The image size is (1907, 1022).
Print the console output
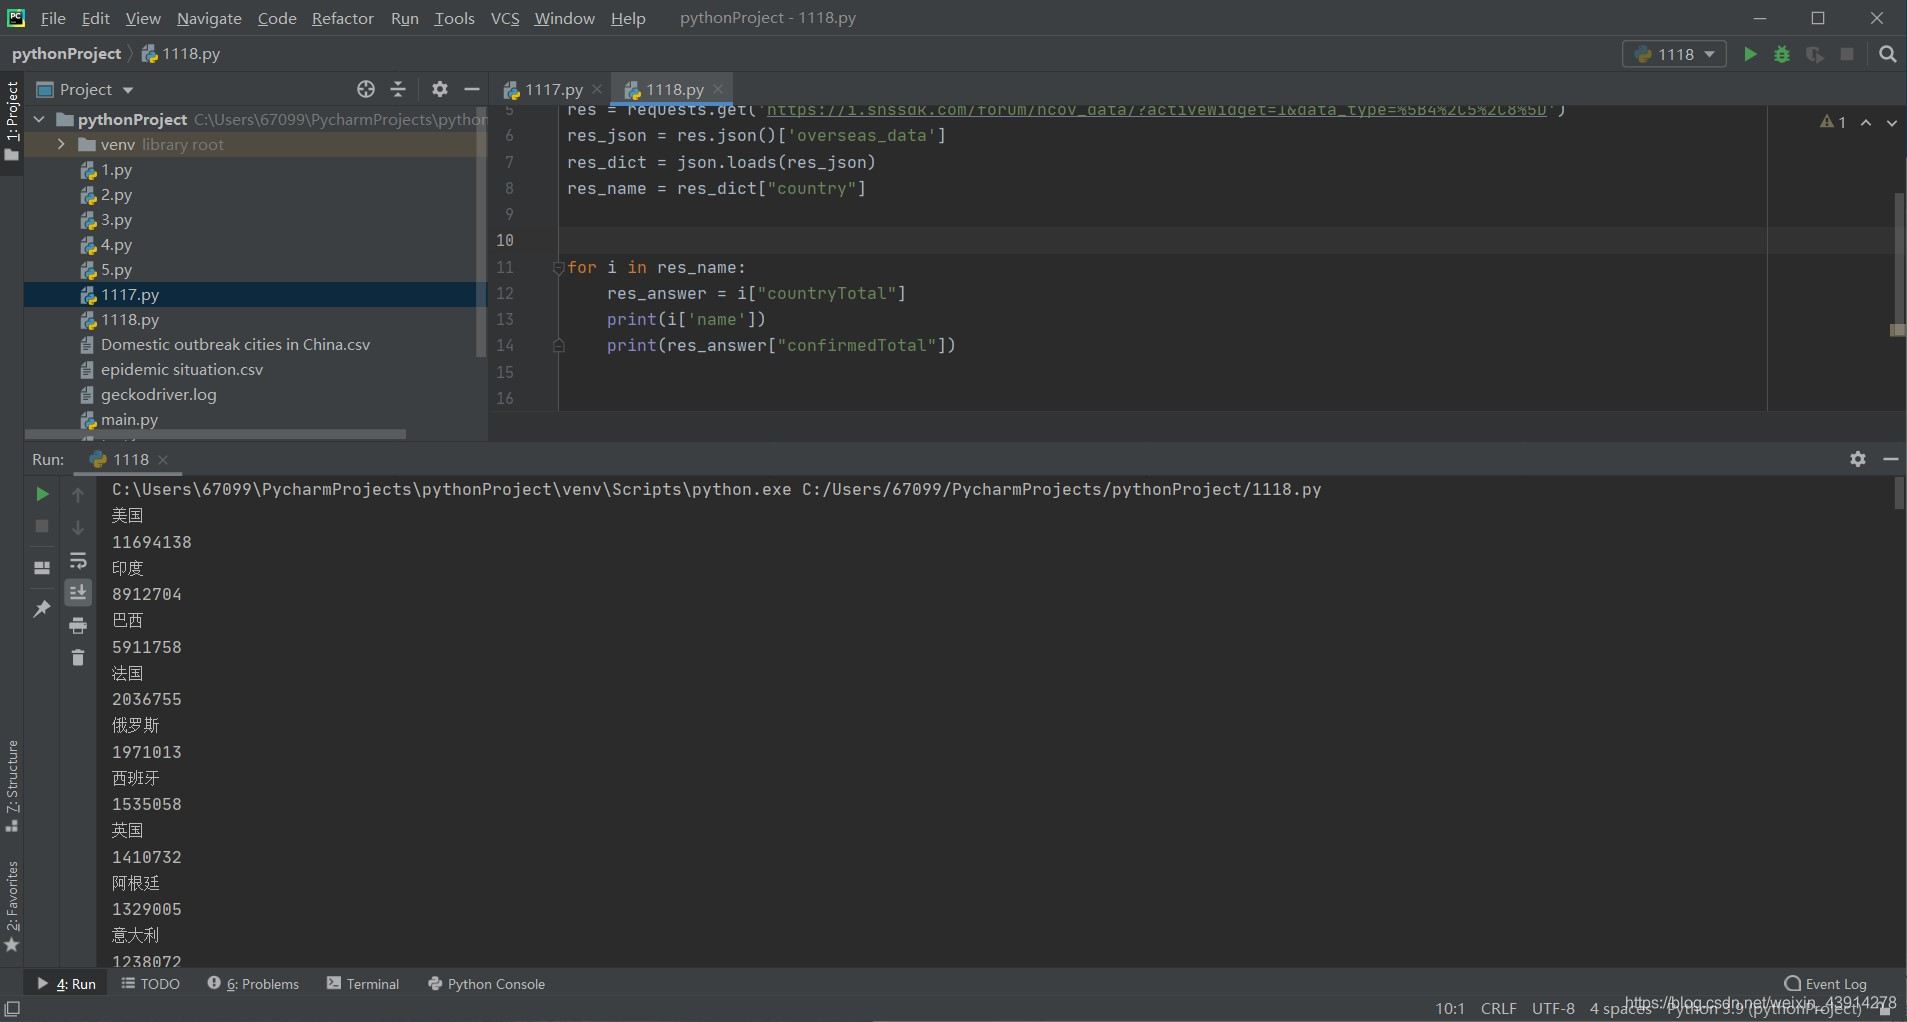[78, 626]
